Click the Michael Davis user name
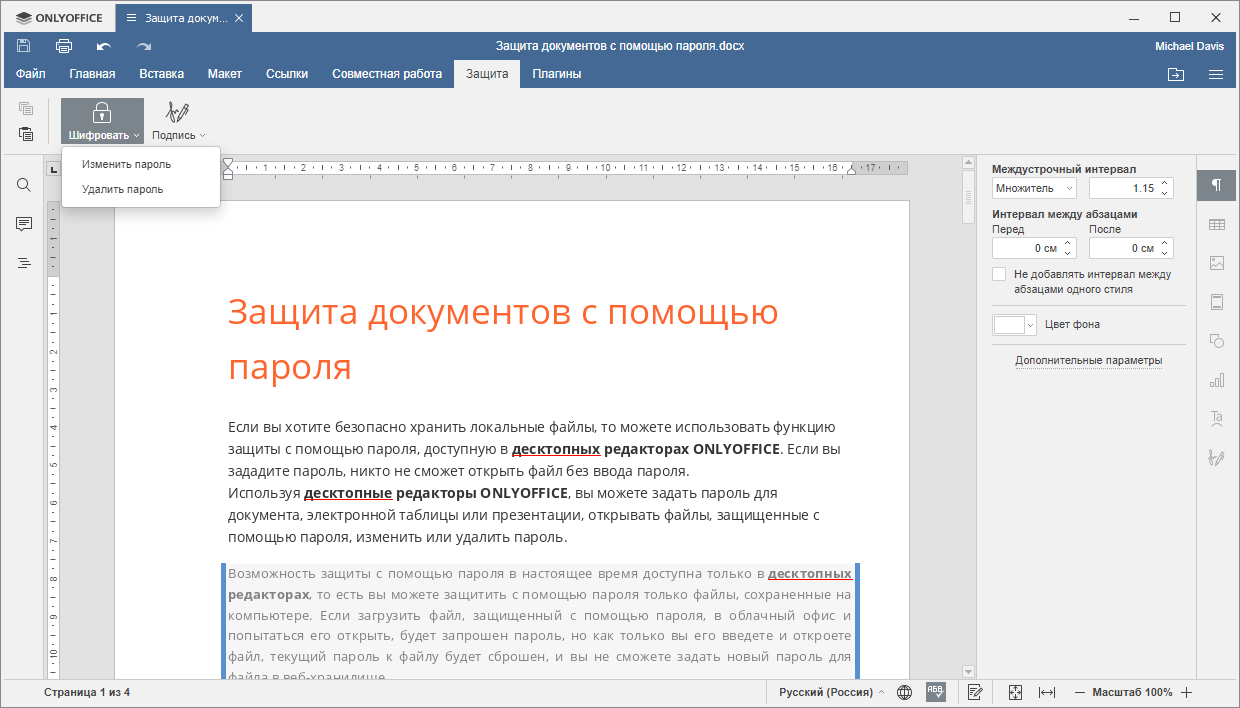 1189,46
